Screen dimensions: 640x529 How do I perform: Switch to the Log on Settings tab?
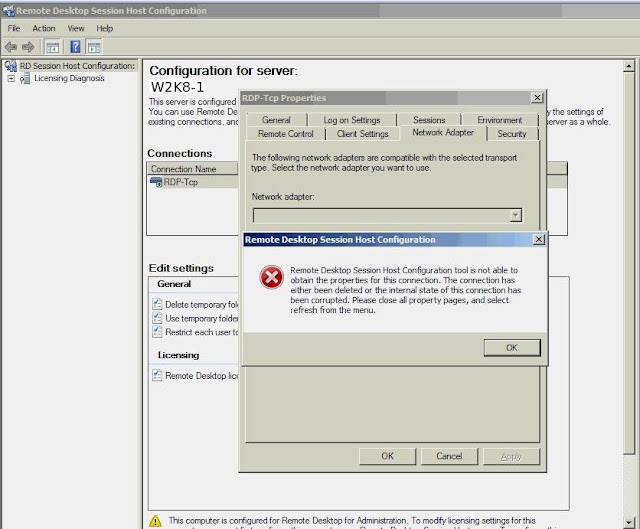(352, 120)
